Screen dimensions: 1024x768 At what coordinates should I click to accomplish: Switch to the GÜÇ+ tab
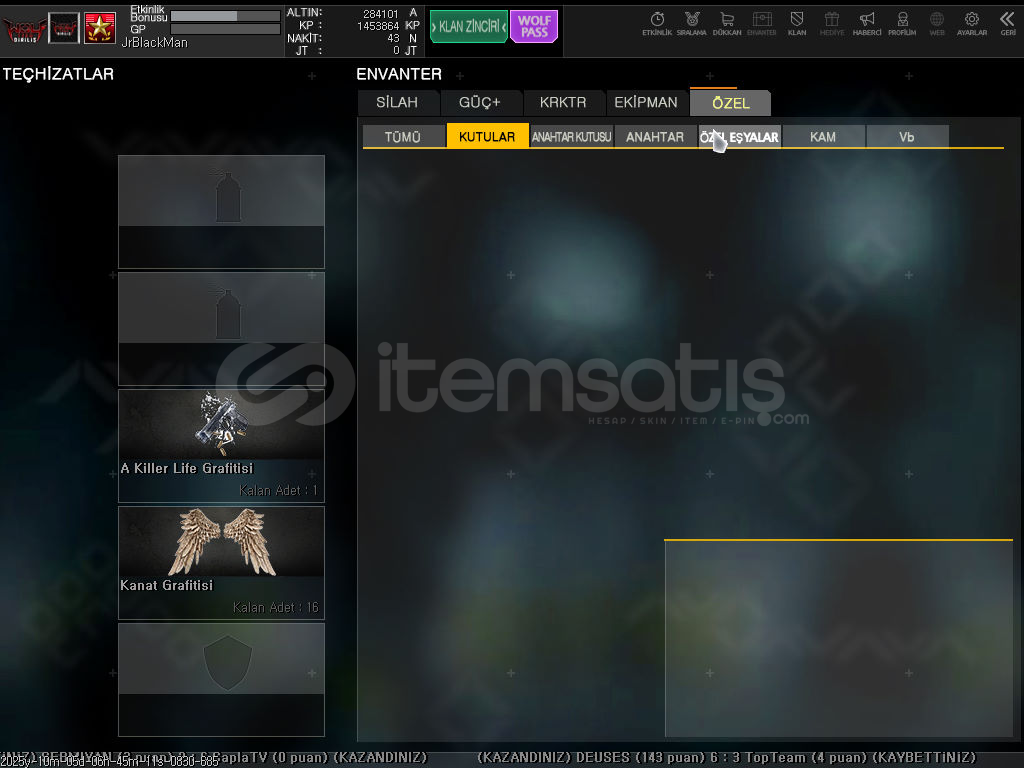coord(479,103)
